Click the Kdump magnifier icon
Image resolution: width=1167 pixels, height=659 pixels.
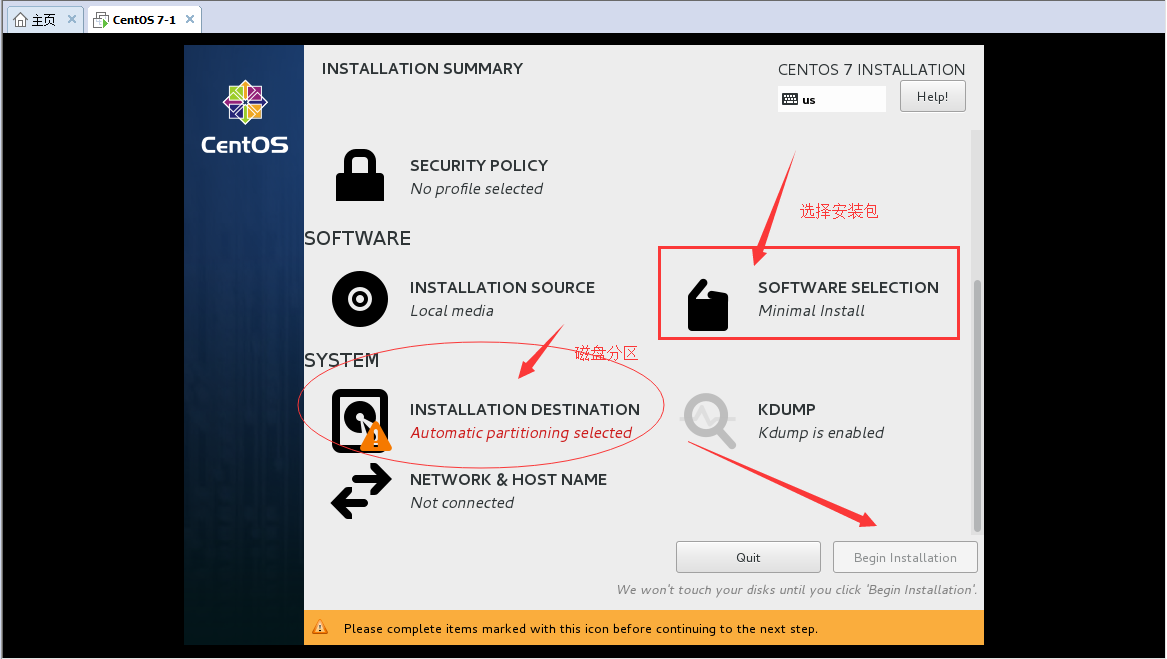pos(709,421)
